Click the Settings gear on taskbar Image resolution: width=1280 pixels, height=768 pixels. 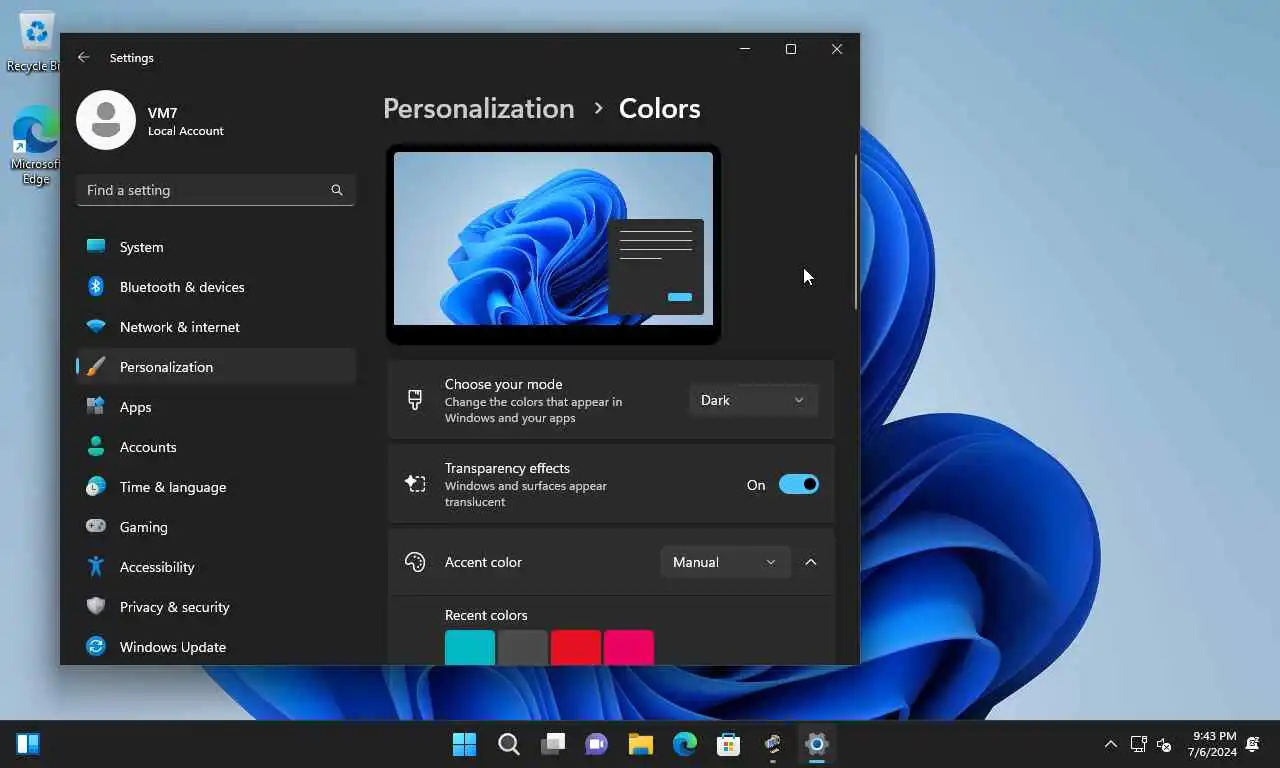[x=816, y=744]
